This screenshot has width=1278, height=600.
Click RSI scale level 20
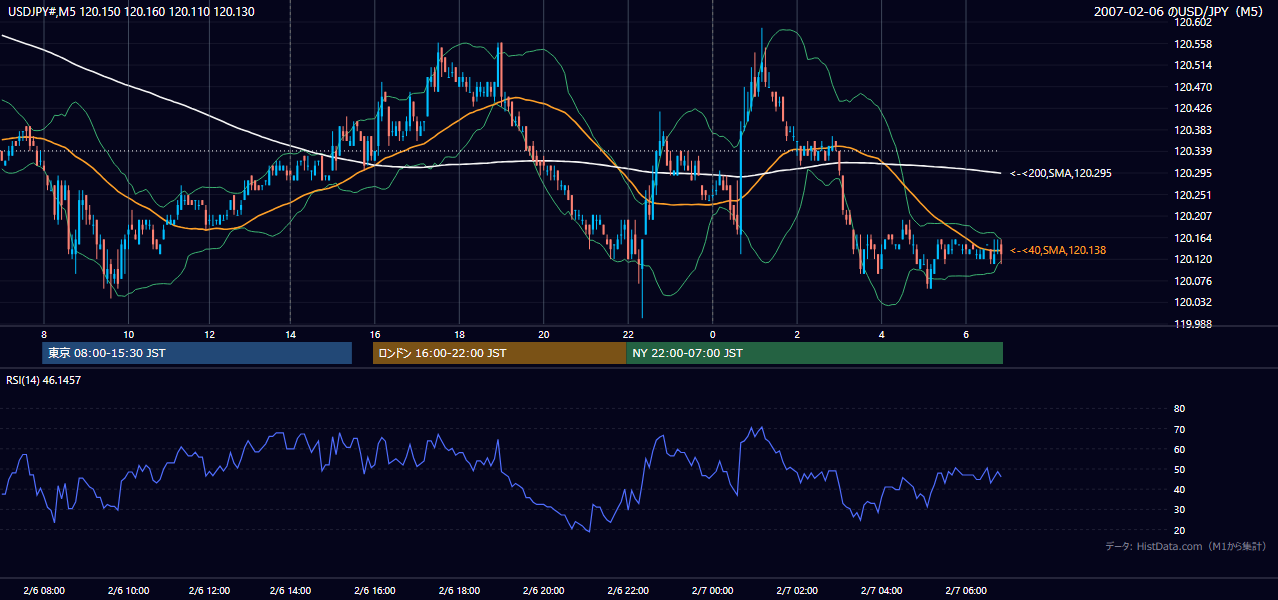click(1180, 530)
